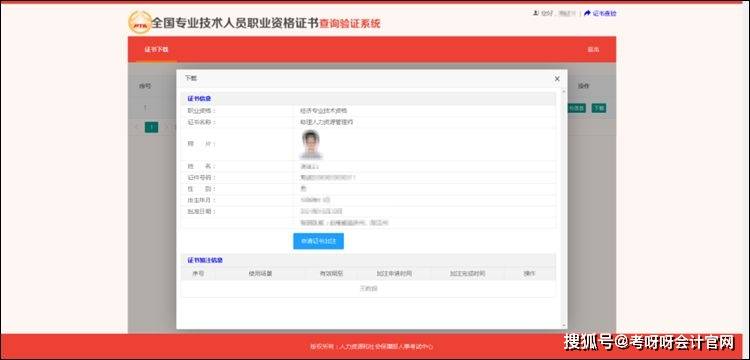Click the 证书信息 section heading
The width and height of the screenshot is (750, 360).
[x=199, y=99]
